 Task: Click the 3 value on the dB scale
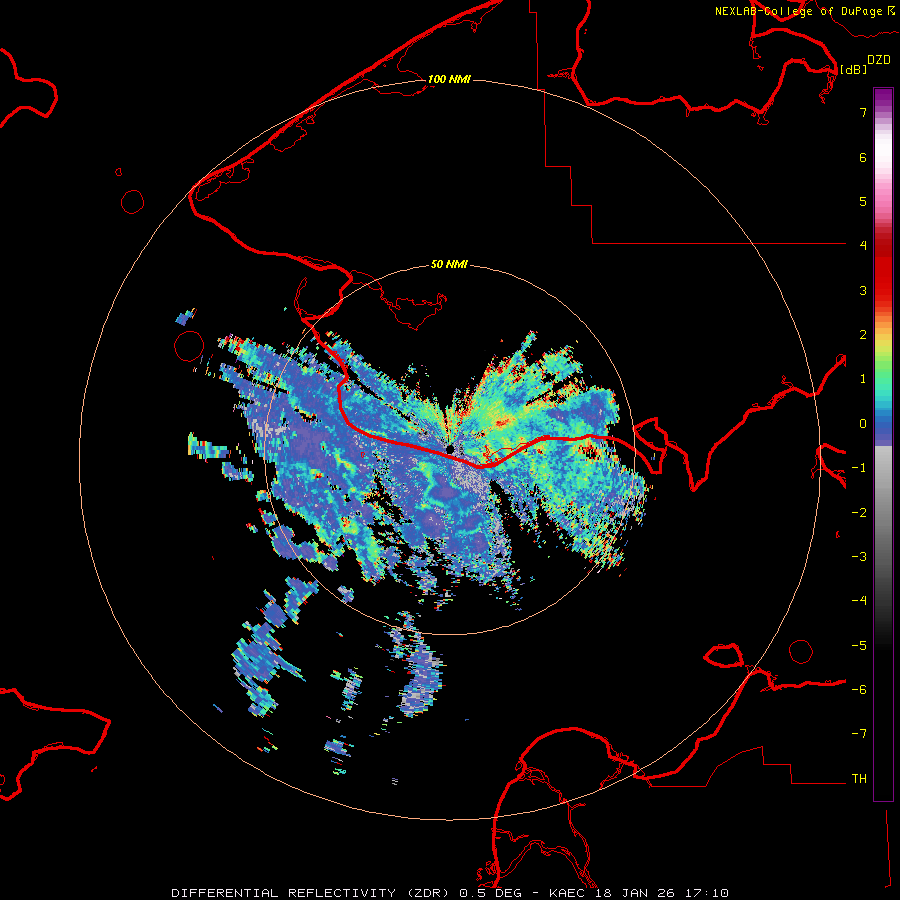click(x=863, y=290)
